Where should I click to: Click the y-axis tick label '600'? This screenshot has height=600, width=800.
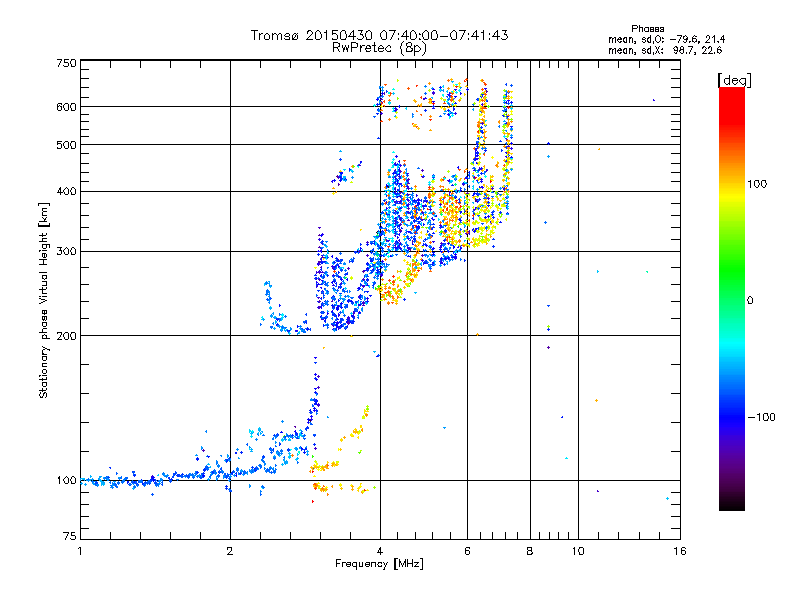pyautogui.click(x=66, y=107)
